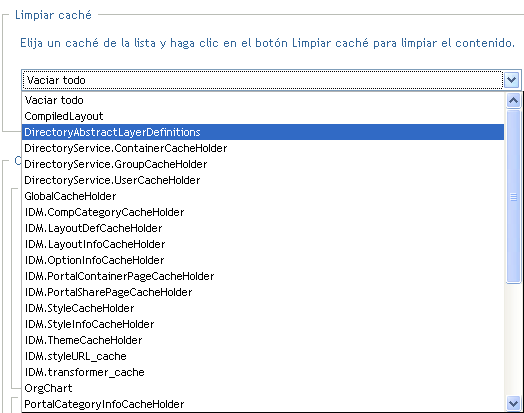Select IDM.OptionInfoCacheHolder

pos(263,260)
